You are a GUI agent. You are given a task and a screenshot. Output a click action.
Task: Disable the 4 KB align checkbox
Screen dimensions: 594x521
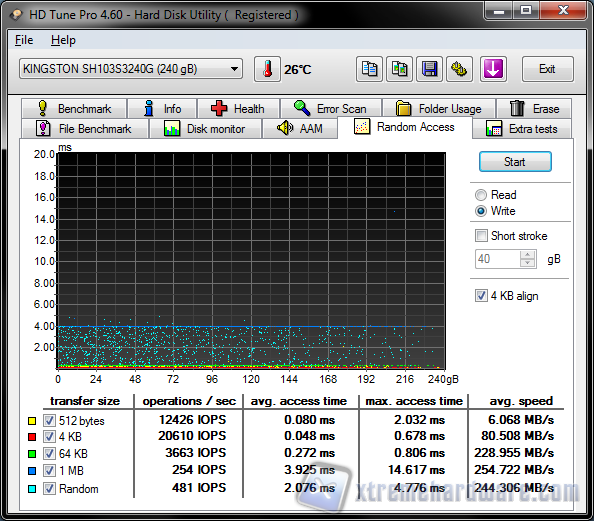click(x=481, y=295)
